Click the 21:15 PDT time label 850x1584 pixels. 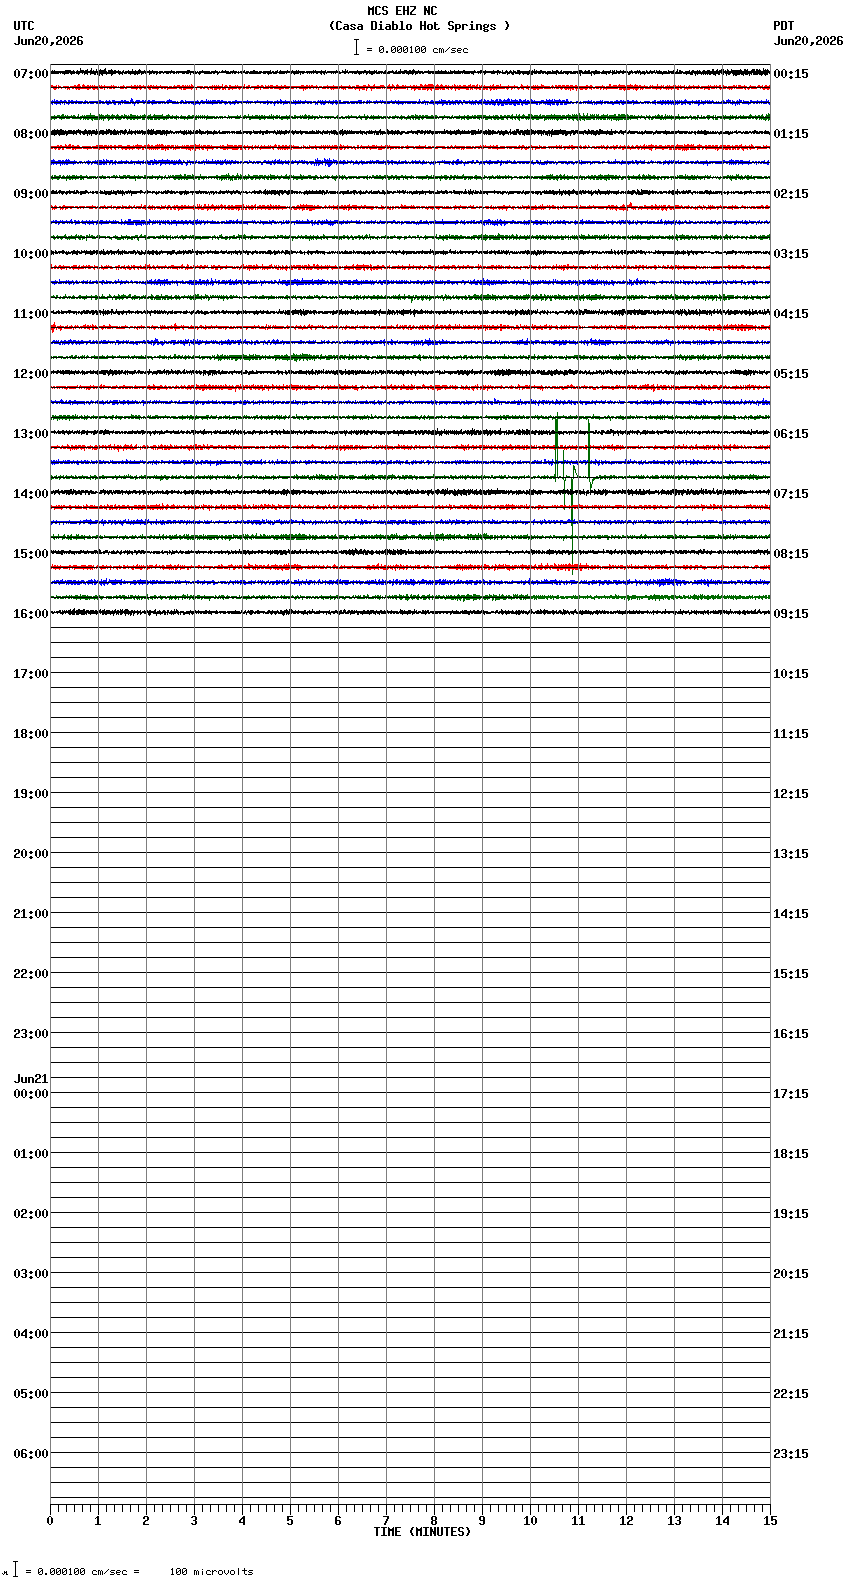(x=791, y=1334)
